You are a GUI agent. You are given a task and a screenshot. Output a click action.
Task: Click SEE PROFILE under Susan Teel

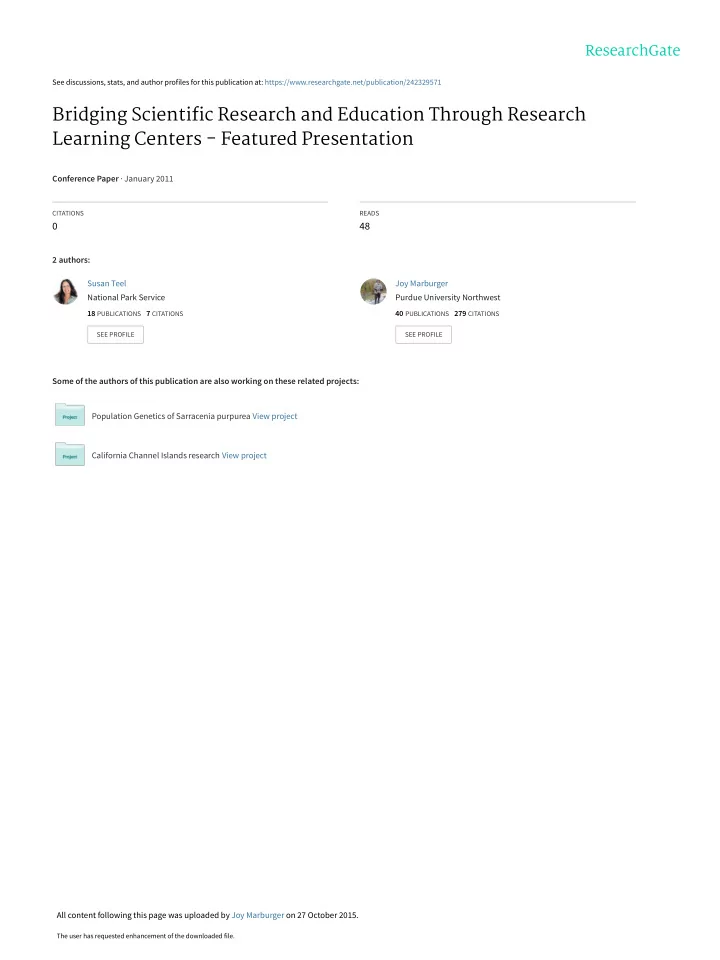(115, 334)
